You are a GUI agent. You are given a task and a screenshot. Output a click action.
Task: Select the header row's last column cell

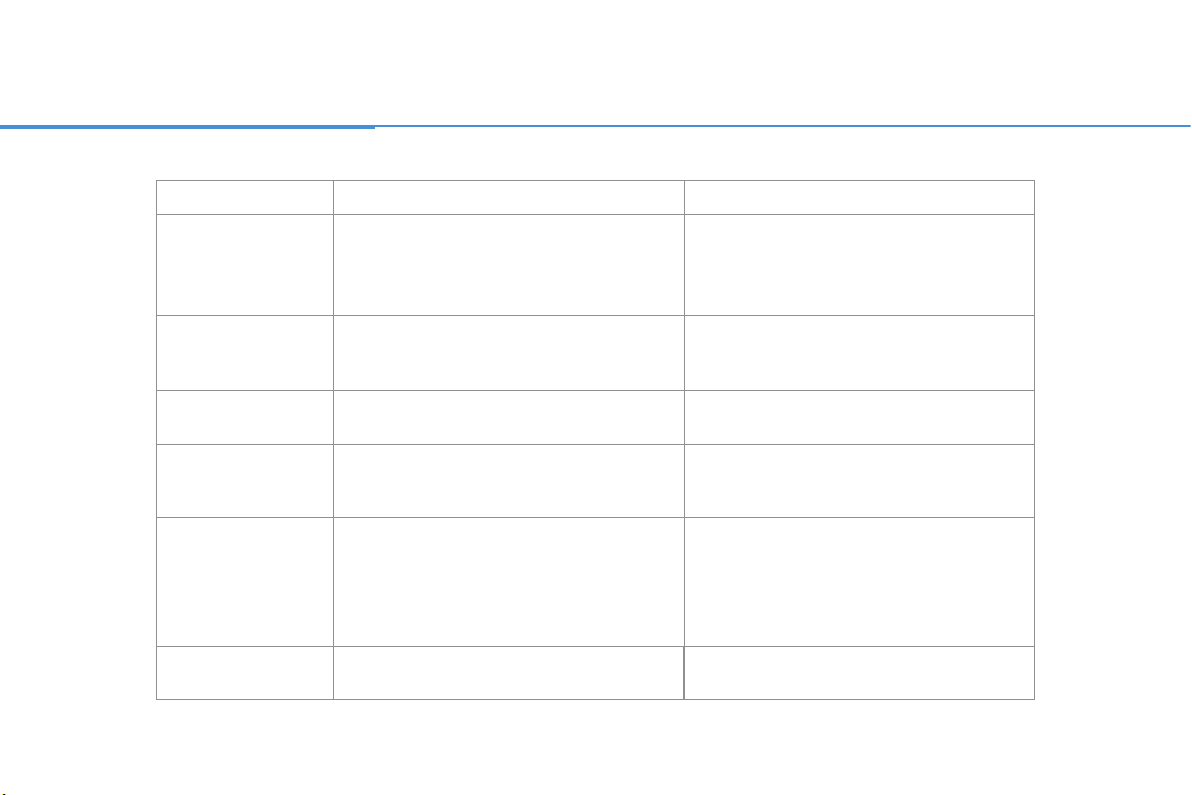click(859, 198)
